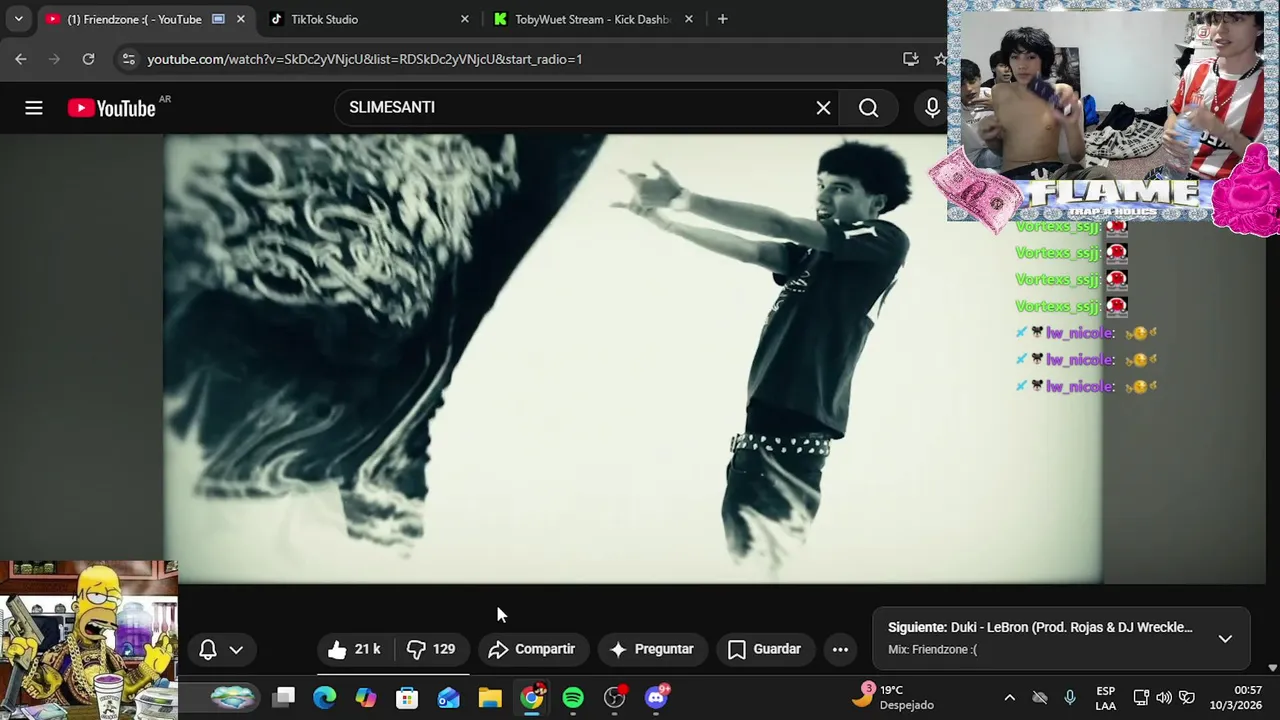Image resolution: width=1280 pixels, height=720 pixels.
Task: Go to the YouTube home logo
Action: [x=112, y=108]
